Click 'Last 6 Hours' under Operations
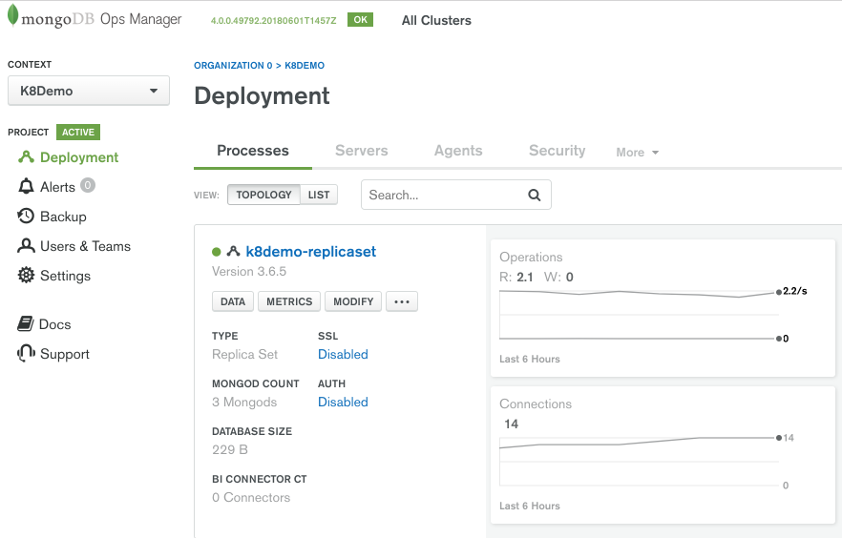This screenshot has width=842, height=538. coord(529,359)
